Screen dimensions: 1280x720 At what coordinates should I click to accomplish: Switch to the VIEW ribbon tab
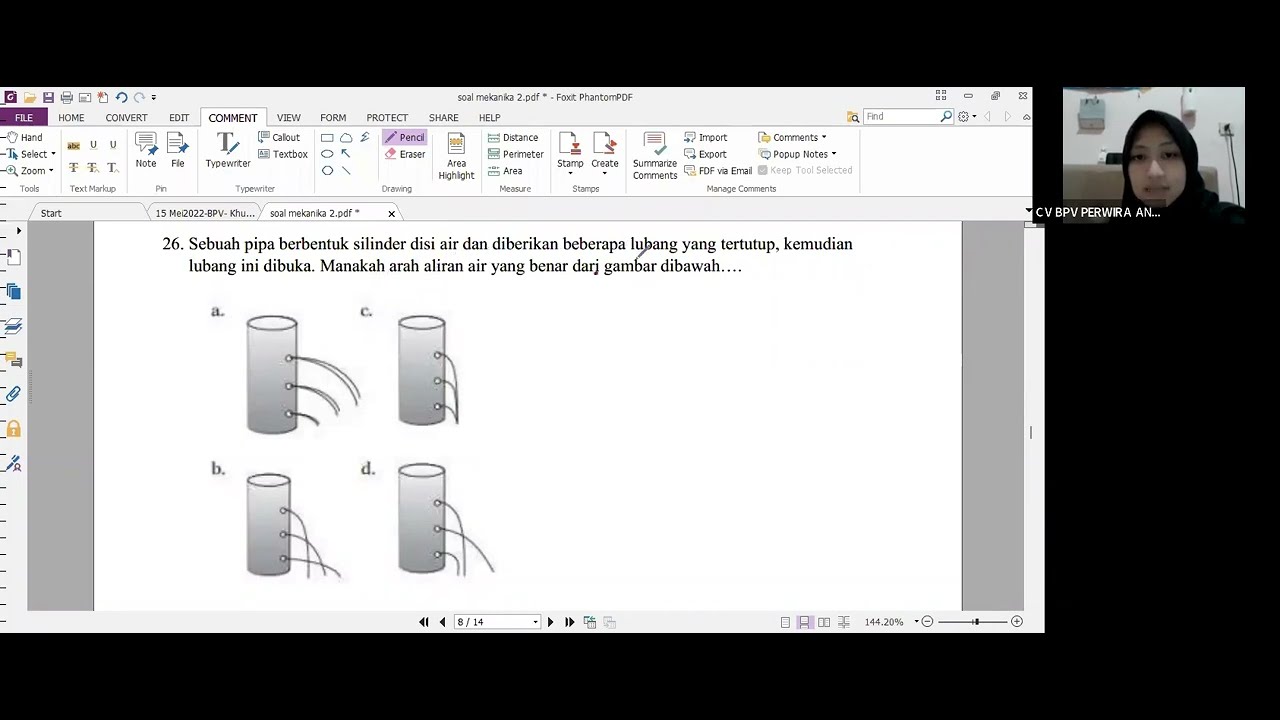[x=288, y=118]
